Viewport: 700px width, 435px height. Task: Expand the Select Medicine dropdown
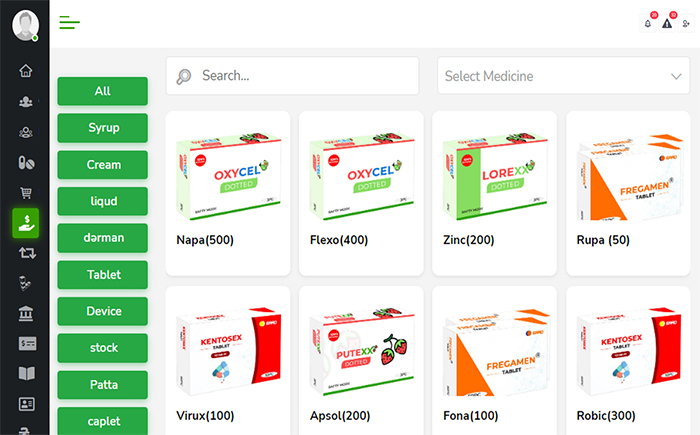[564, 76]
